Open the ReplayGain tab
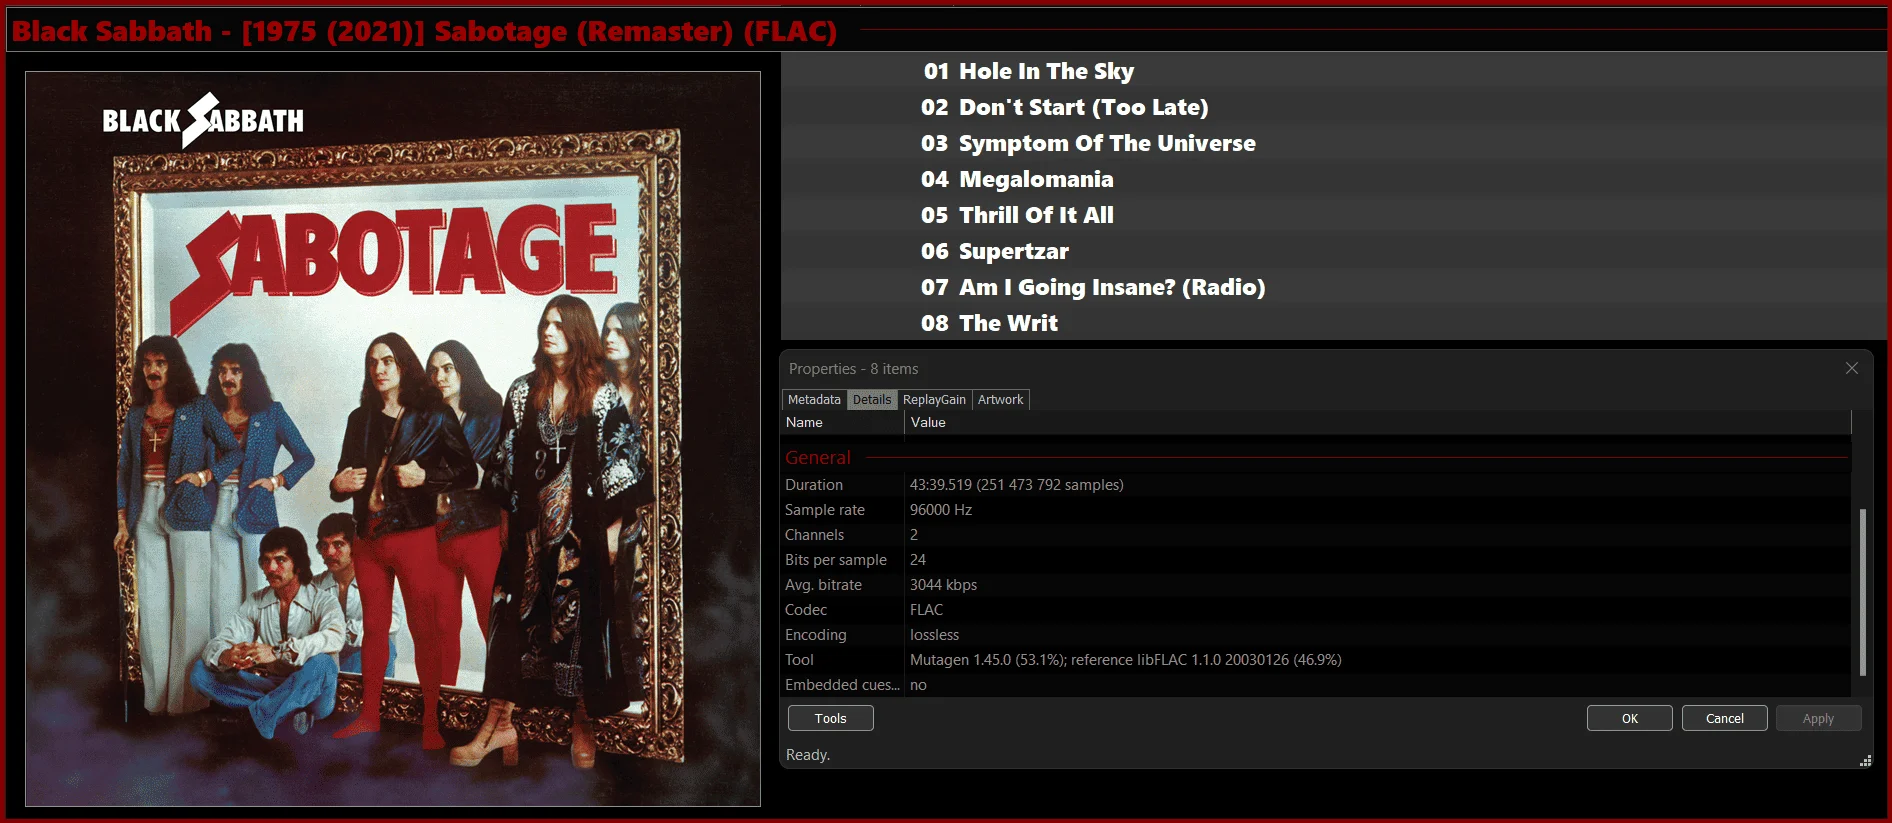Image resolution: width=1892 pixels, height=823 pixels. pos(934,399)
